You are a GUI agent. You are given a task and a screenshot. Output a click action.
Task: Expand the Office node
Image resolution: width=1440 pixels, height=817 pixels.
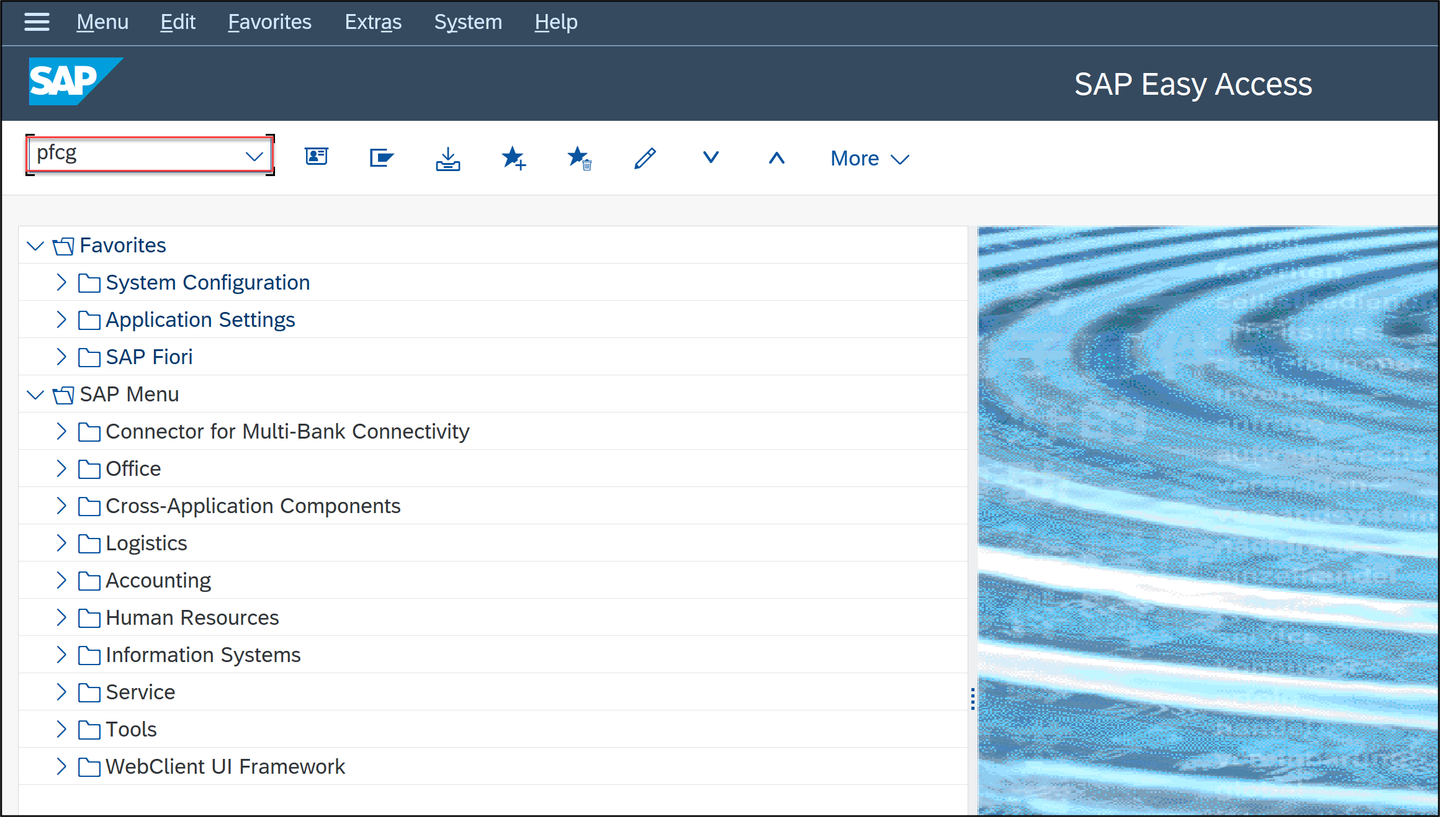click(61, 469)
